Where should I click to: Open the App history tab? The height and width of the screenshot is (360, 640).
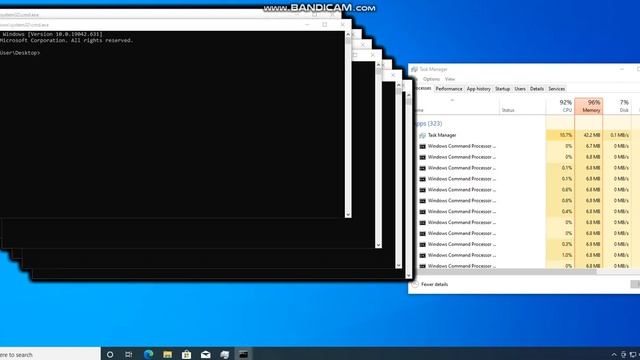pyautogui.click(x=478, y=89)
